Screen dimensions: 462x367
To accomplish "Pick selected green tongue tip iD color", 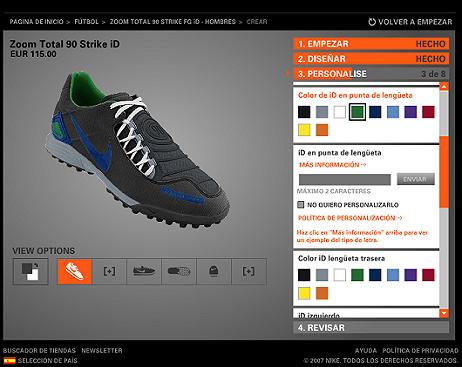I will (x=357, y=112).
